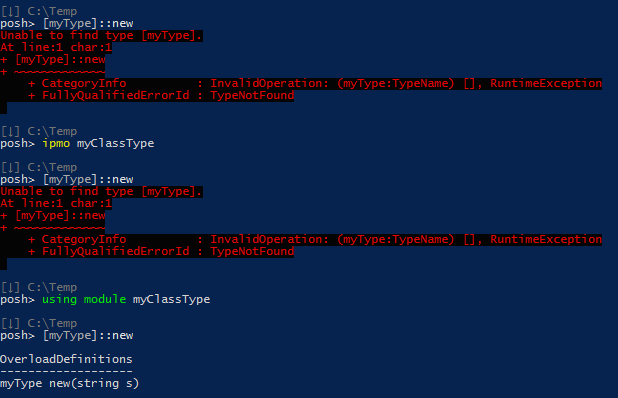Click 'myClassType' after the ipmo command
618x398 pixels.
pyautogui.click(x=115, y=143)
